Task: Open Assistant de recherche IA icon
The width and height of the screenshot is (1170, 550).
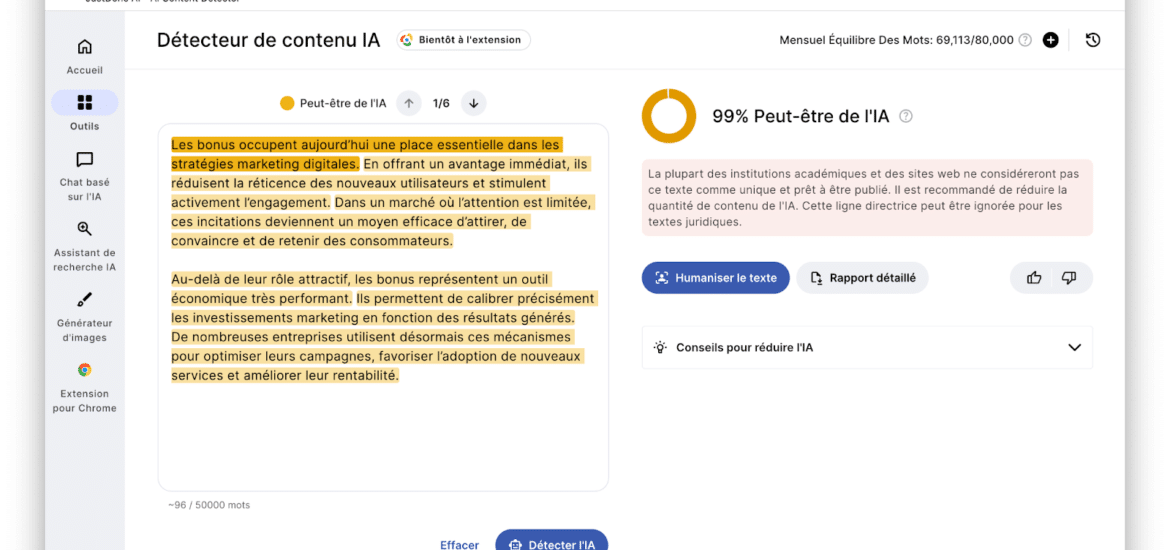Action: (85, 230)
